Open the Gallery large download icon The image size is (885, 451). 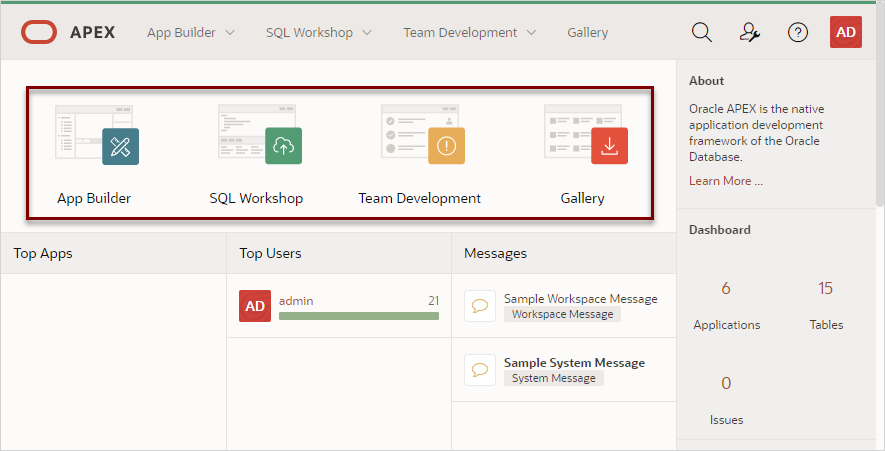point(586,134)
